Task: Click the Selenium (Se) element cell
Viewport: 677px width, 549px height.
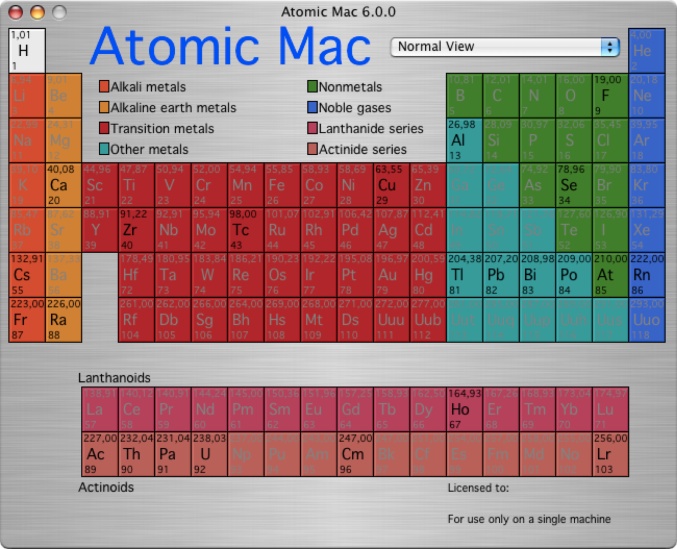Action: (574, 185)
